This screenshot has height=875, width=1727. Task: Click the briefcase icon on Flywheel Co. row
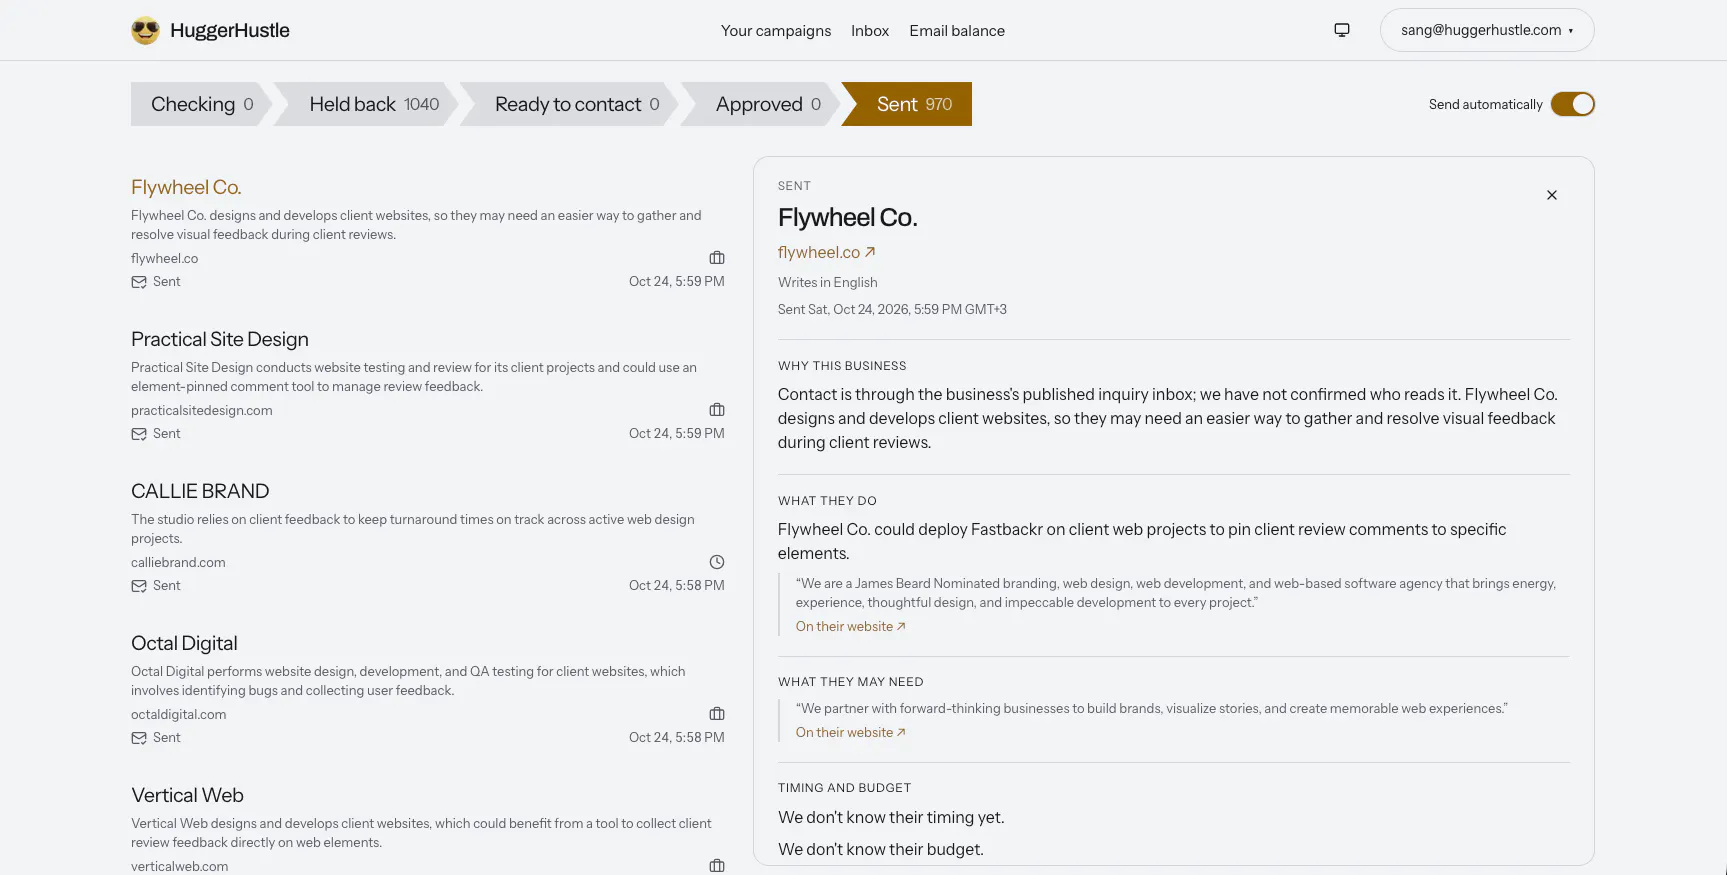click(717, 258)
